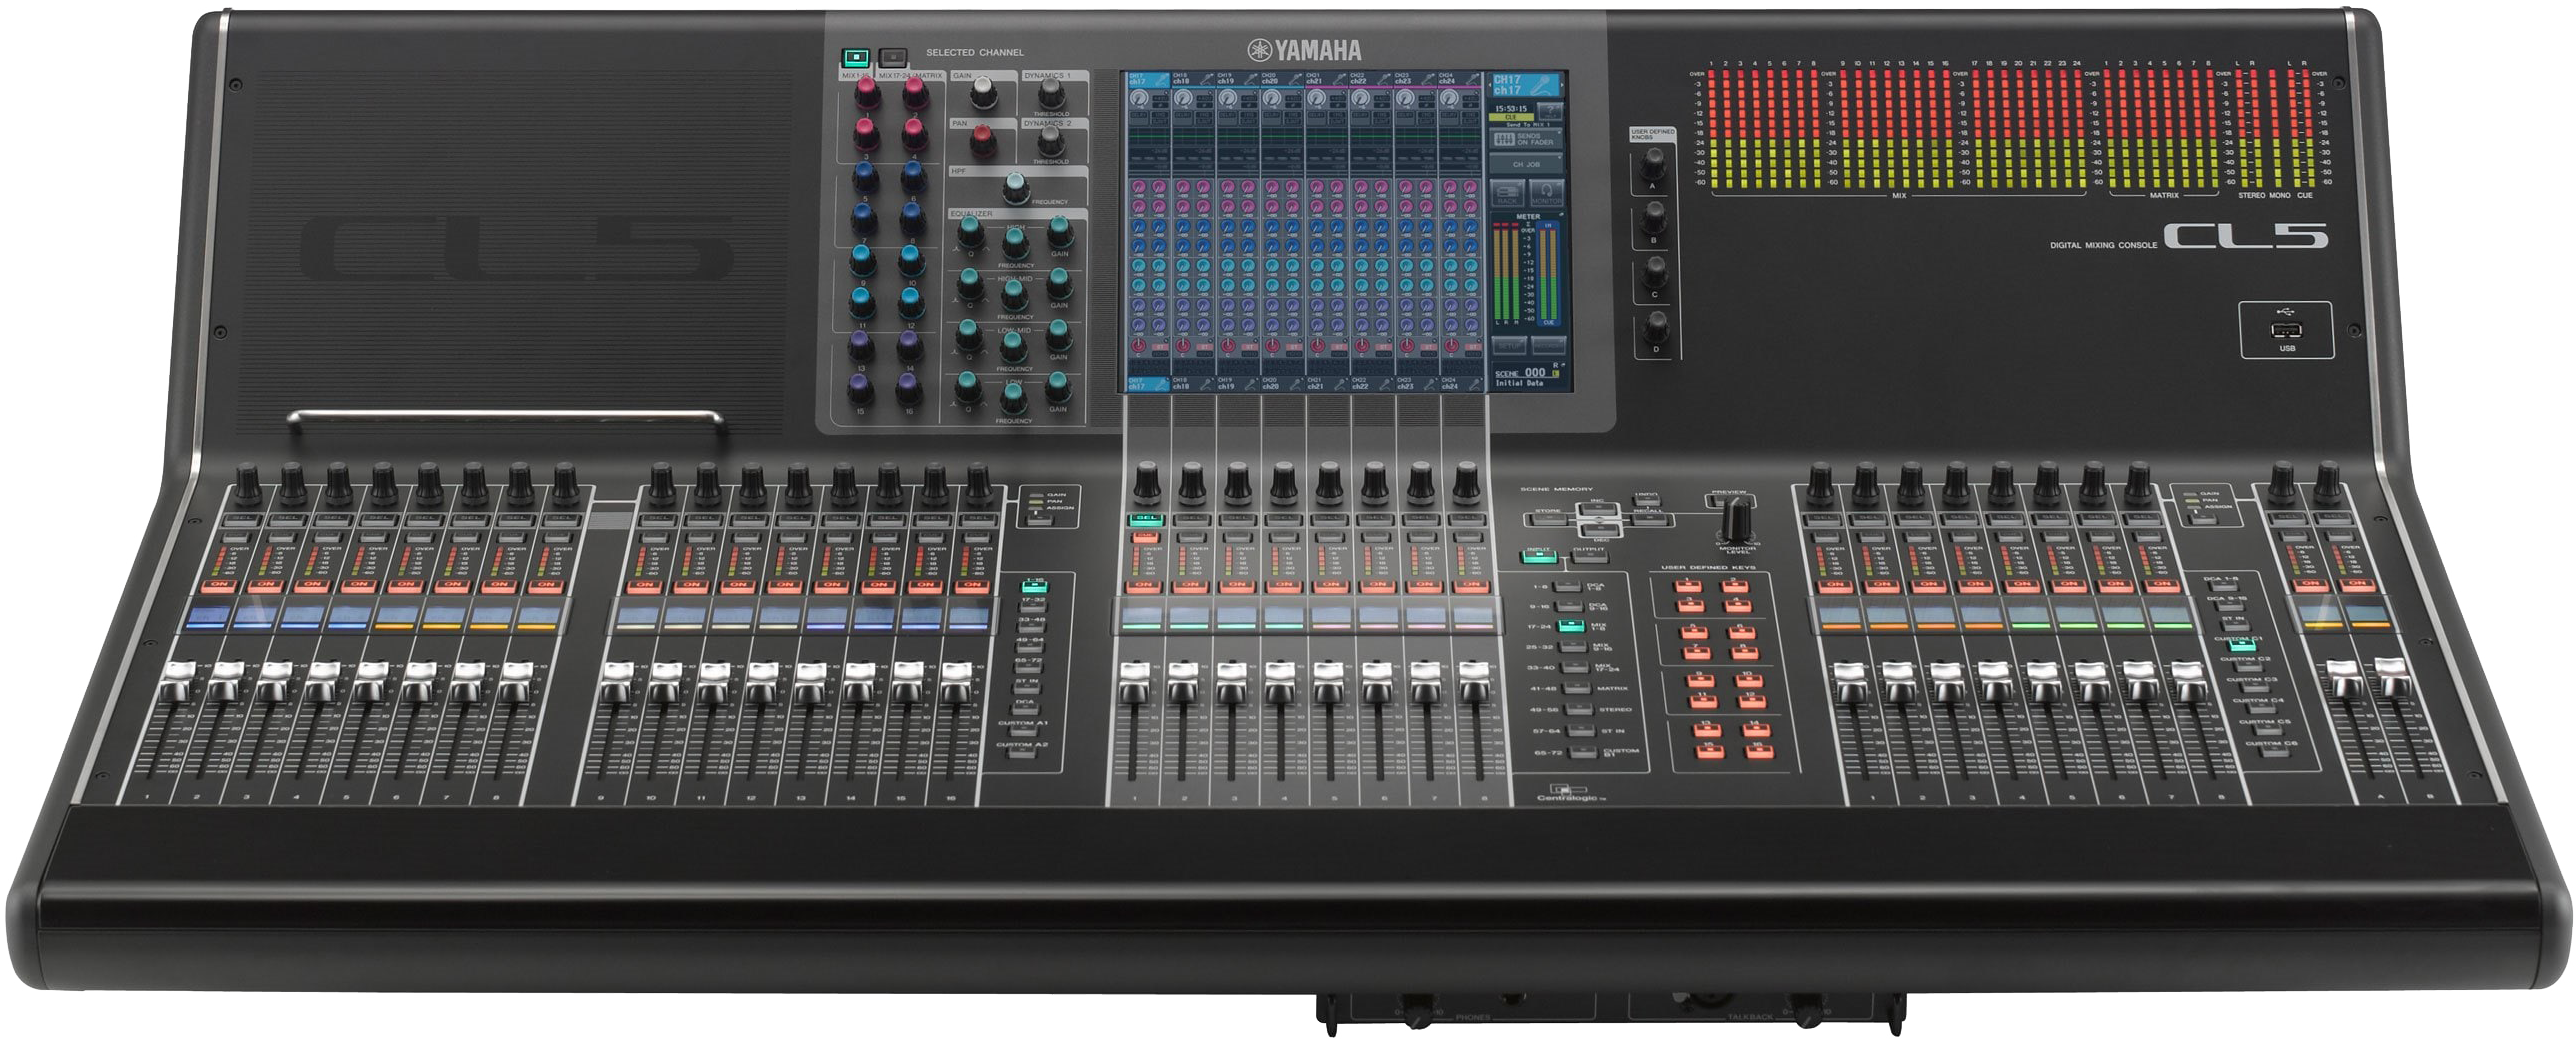
Task: Click user defined key 1
Action: [x=1689, y=584]
